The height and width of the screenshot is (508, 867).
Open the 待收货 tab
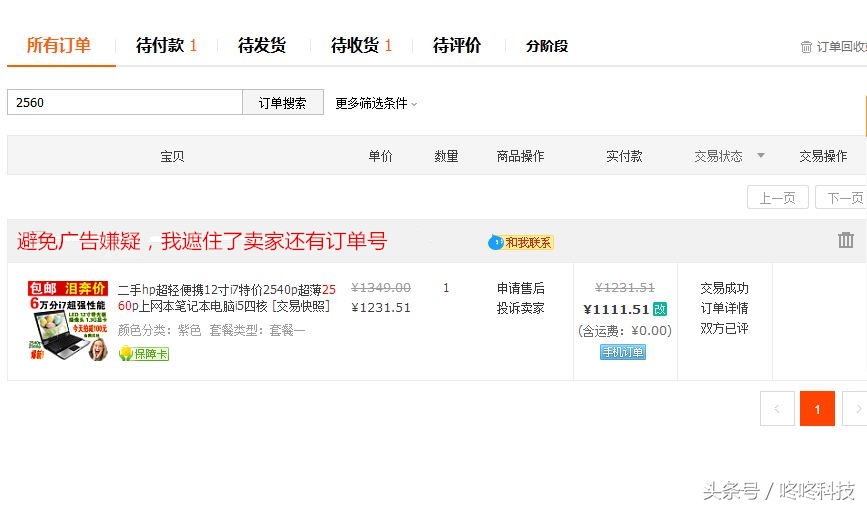(361, 45)
